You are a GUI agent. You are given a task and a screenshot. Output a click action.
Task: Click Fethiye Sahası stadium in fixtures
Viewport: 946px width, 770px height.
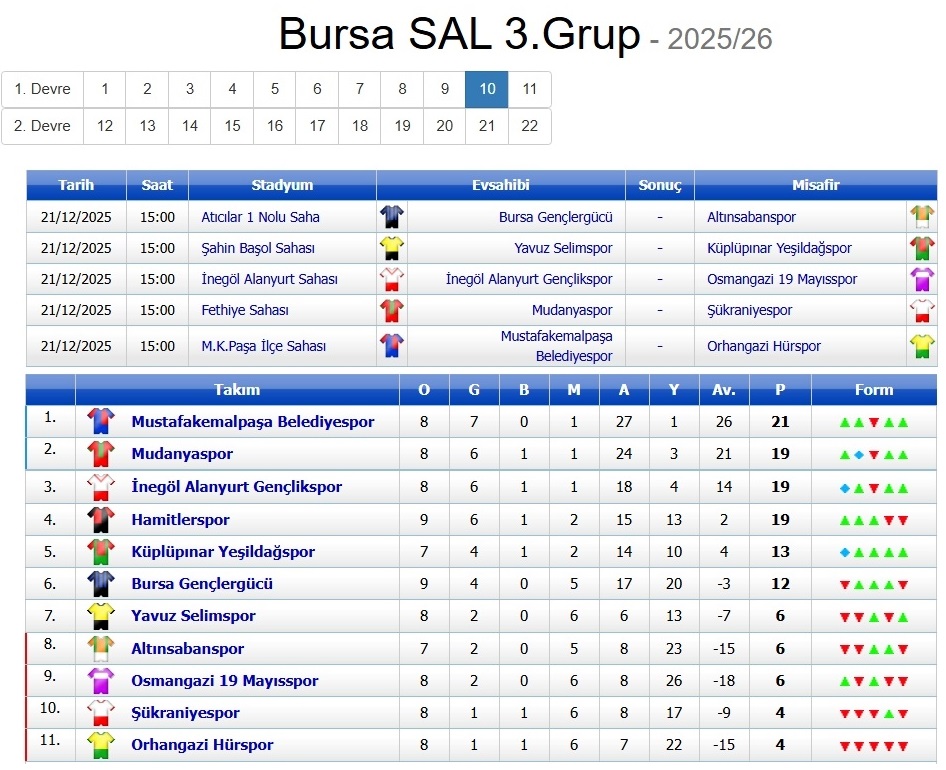245,310
